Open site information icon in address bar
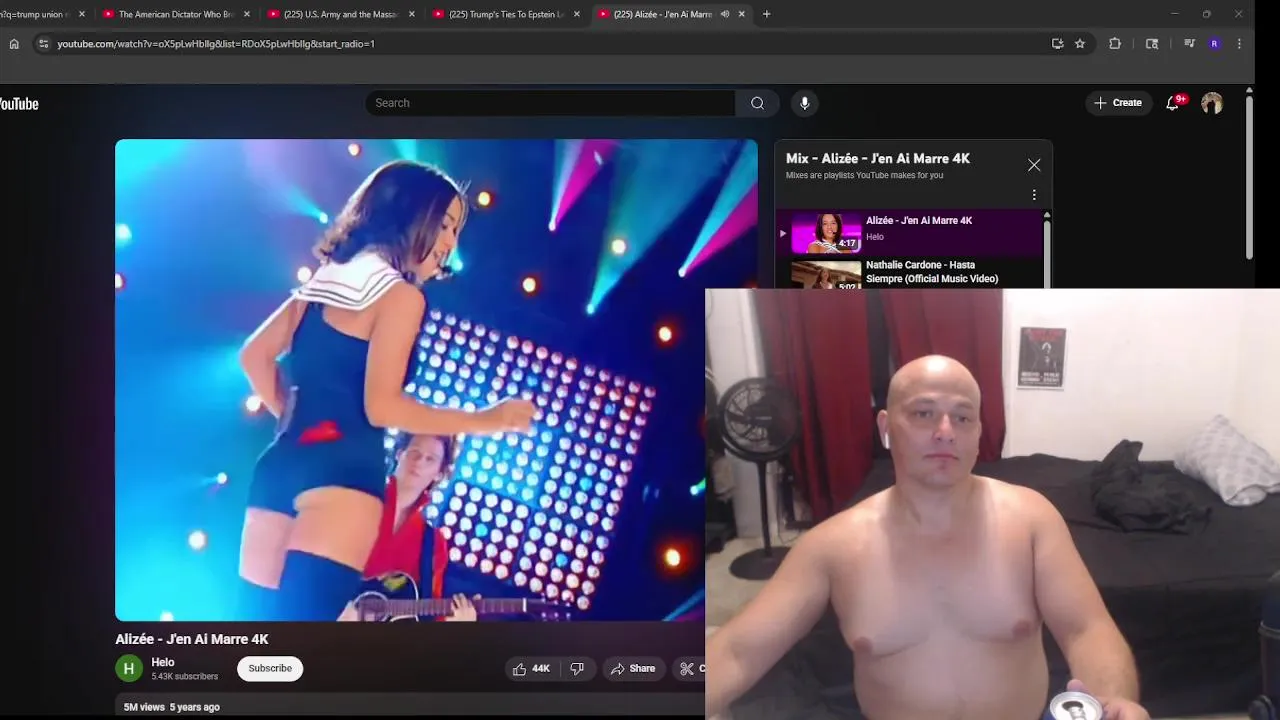1280x720 pixels. 43,44
